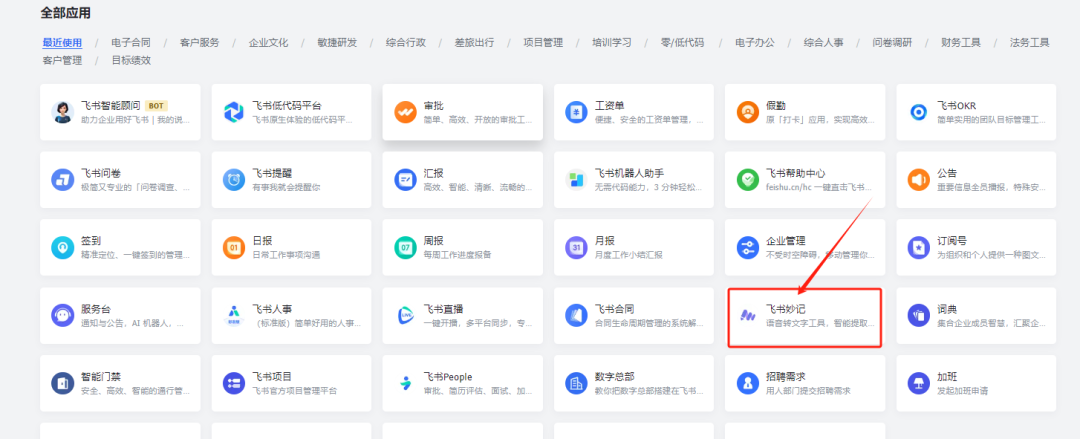Click the 飞书智能顾问 app name
This screenshot has width=1080, height=439.
click(x=110, y=105)
